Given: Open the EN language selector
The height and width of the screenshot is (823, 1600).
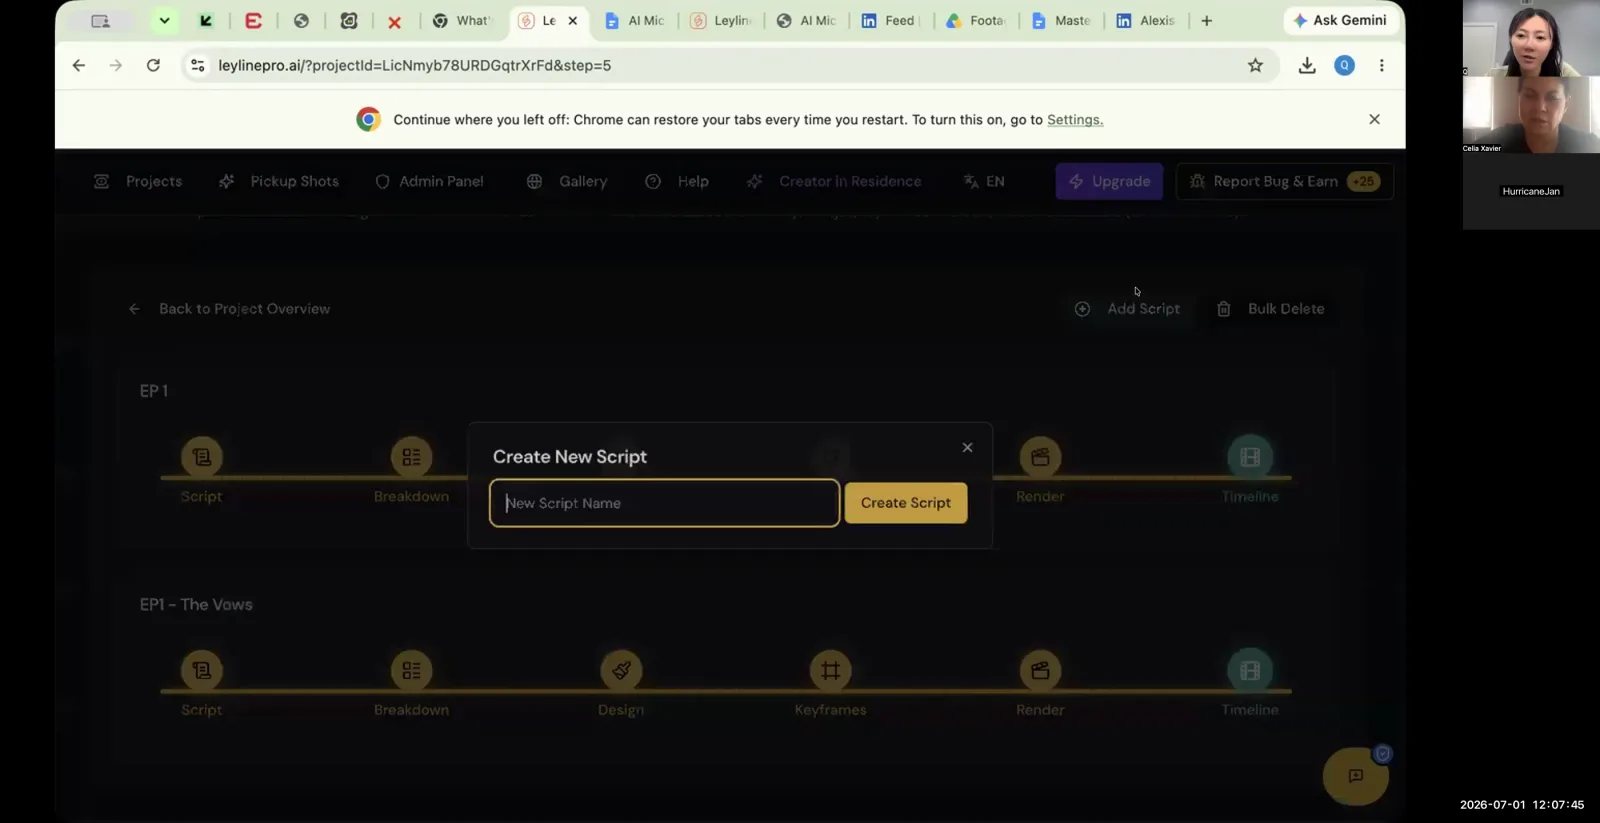Looking at the screenshot, I should tap(984, 181).
